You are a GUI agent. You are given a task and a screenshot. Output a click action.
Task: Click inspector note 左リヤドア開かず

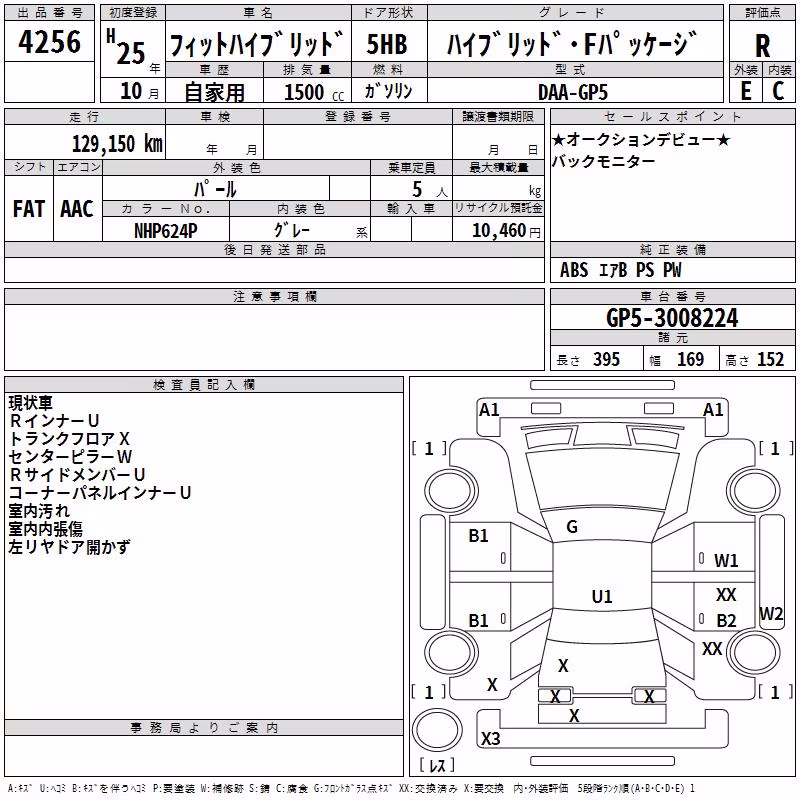click(69, 547)
